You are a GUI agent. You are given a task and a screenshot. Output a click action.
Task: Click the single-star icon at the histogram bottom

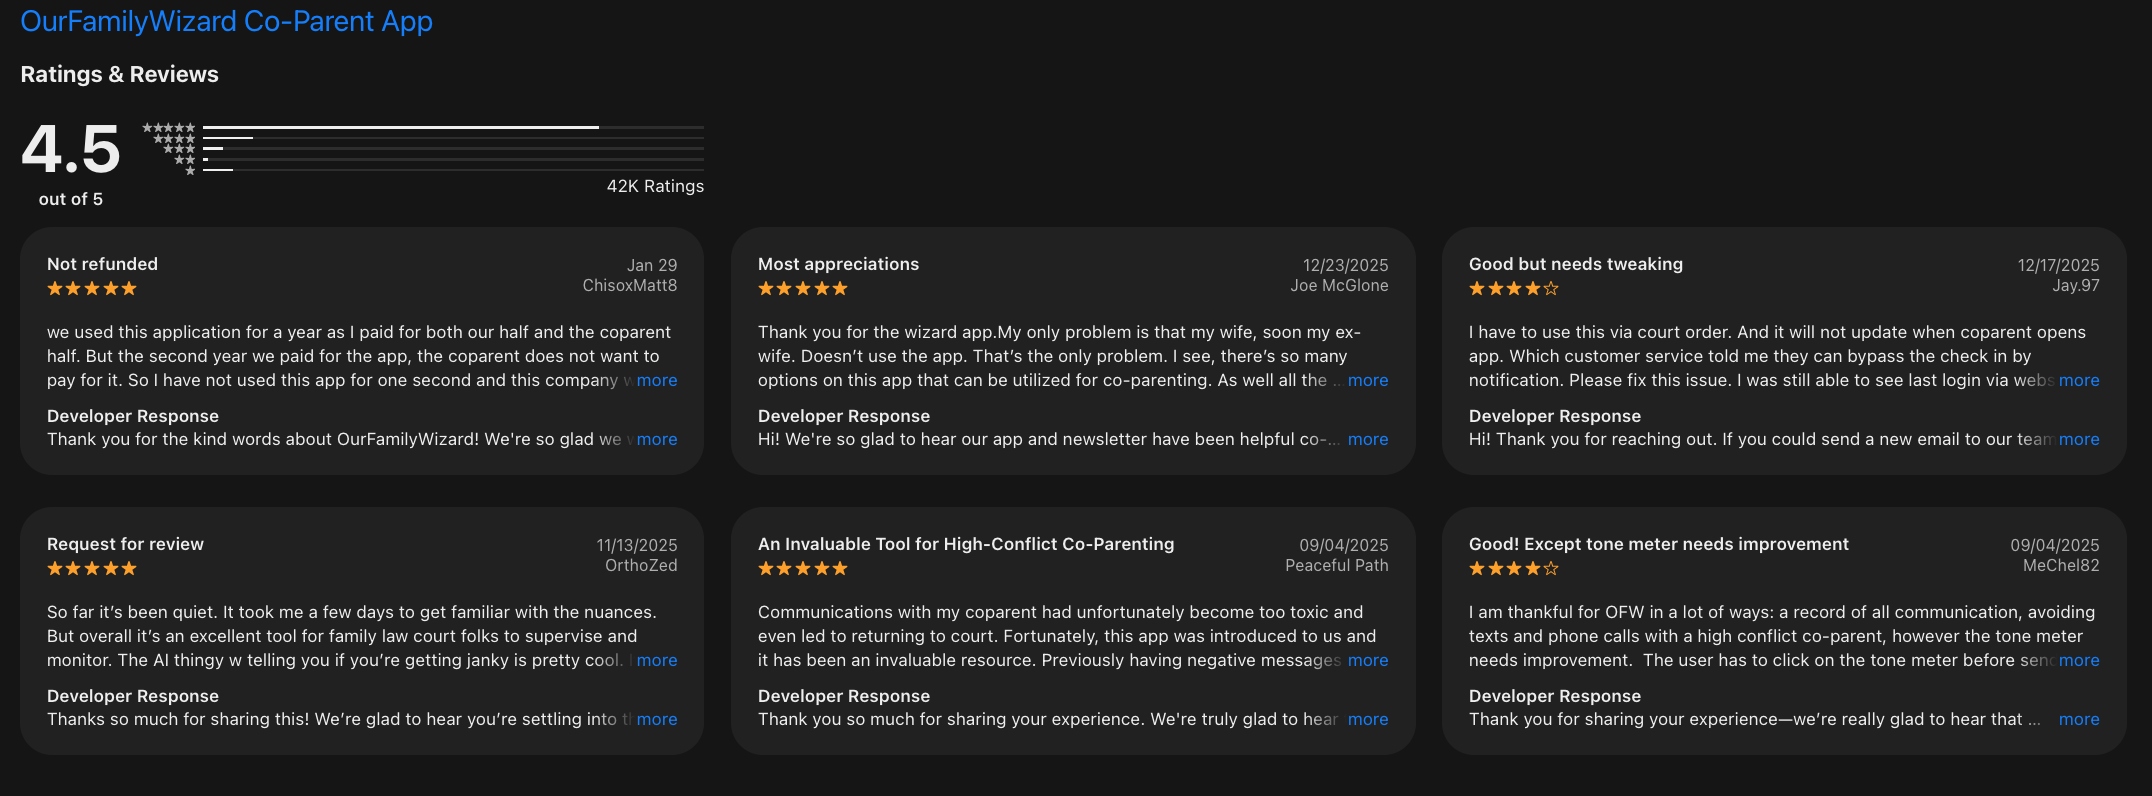coord(190,171)
